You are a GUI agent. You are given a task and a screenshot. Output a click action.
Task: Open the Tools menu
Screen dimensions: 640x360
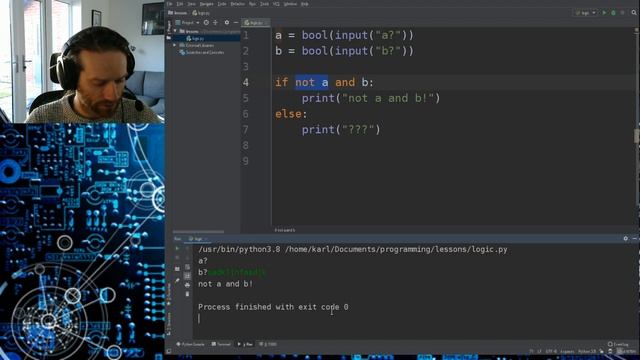tap(264, 4)
